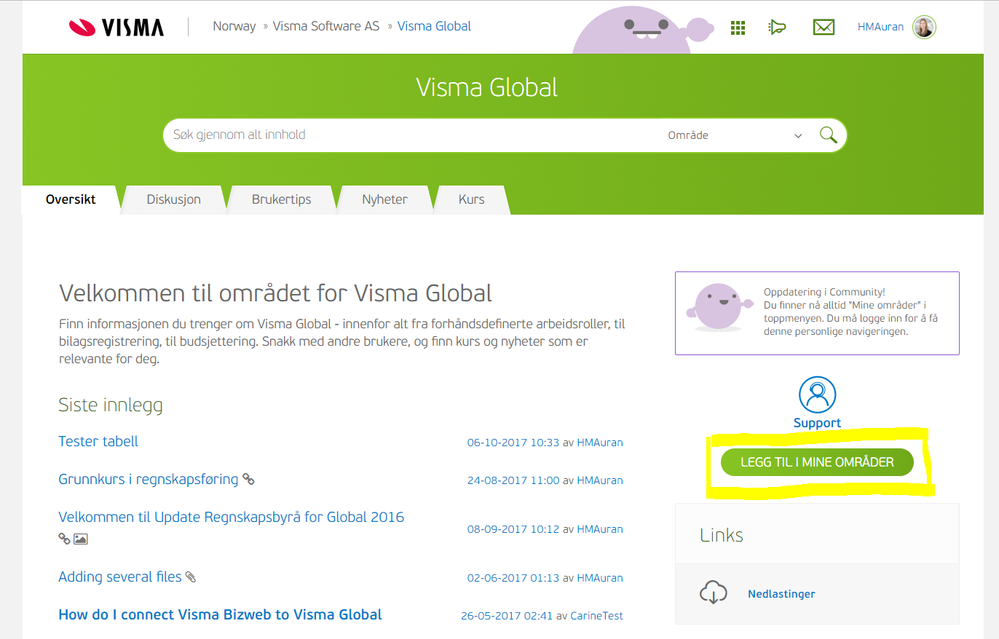Open the Tester tabell post
This screenshot has width=999, height=639.
click(98, 442)
